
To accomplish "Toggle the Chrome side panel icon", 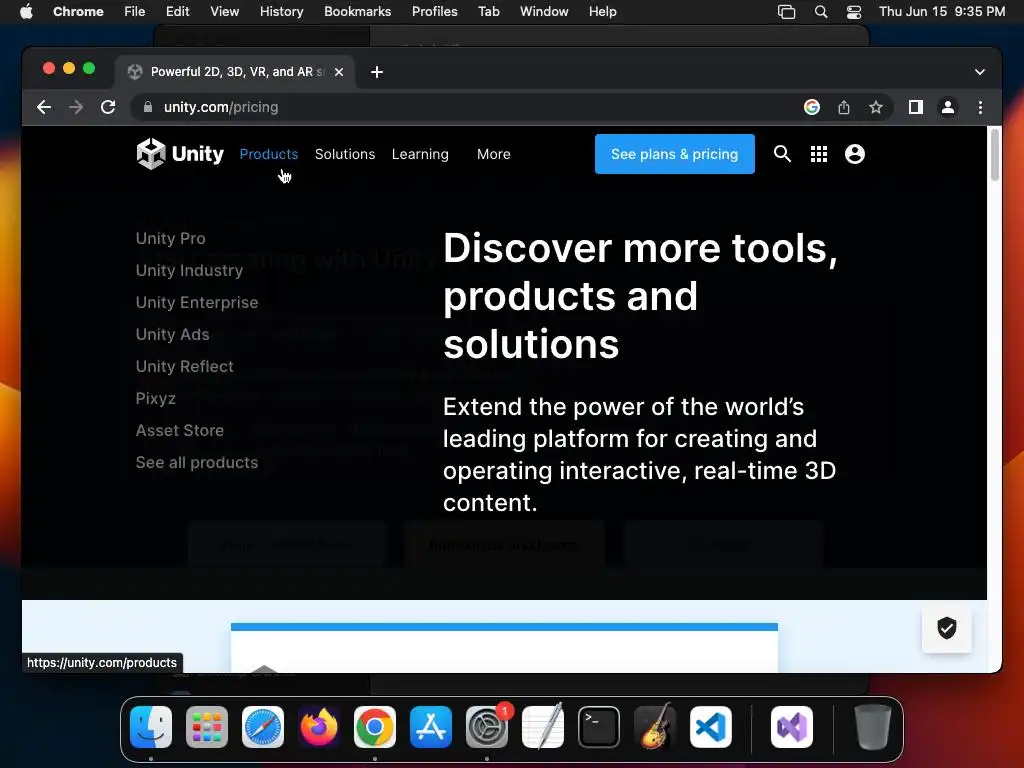I will [x=916, y=107].
